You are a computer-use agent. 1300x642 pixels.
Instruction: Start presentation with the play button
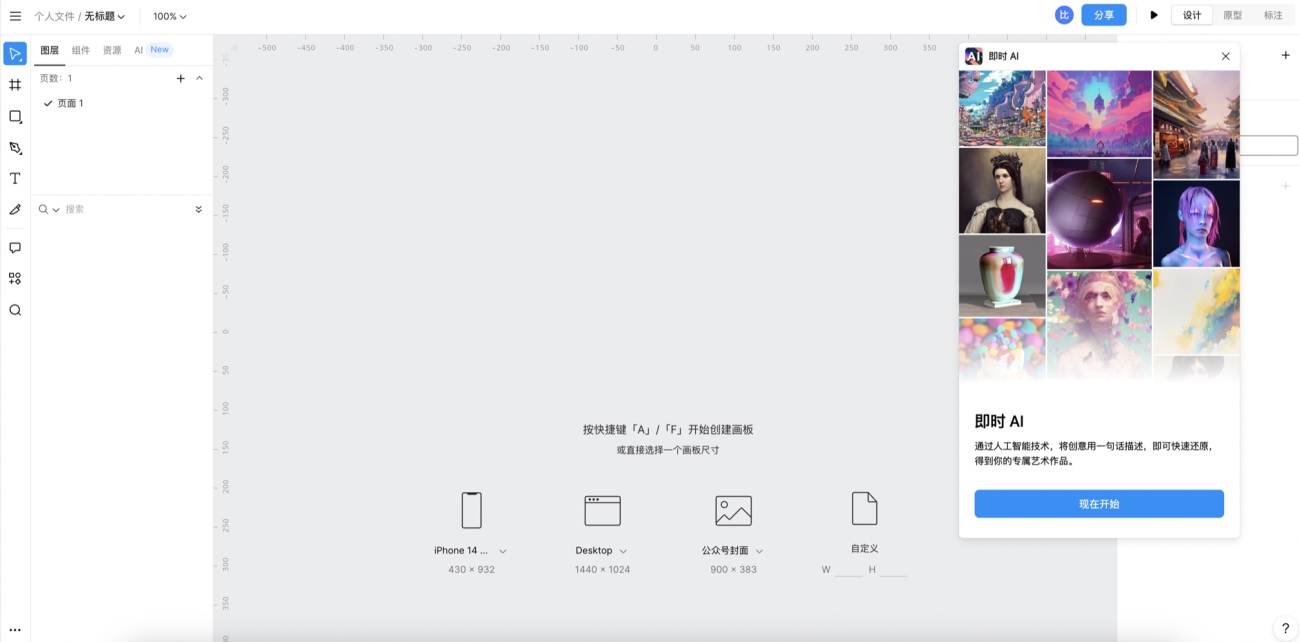coord(1152,15)
